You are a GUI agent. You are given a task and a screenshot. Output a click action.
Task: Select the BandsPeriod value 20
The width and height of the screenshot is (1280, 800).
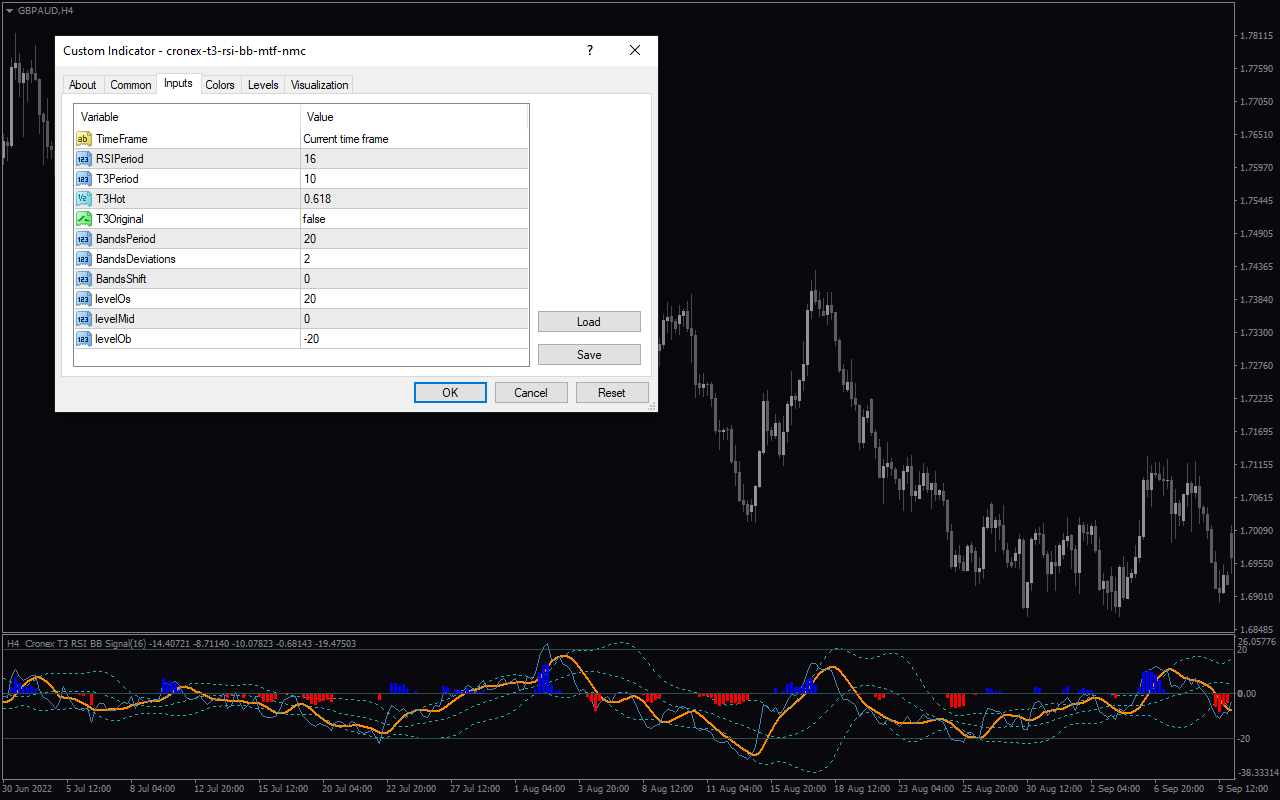(310, 239)
